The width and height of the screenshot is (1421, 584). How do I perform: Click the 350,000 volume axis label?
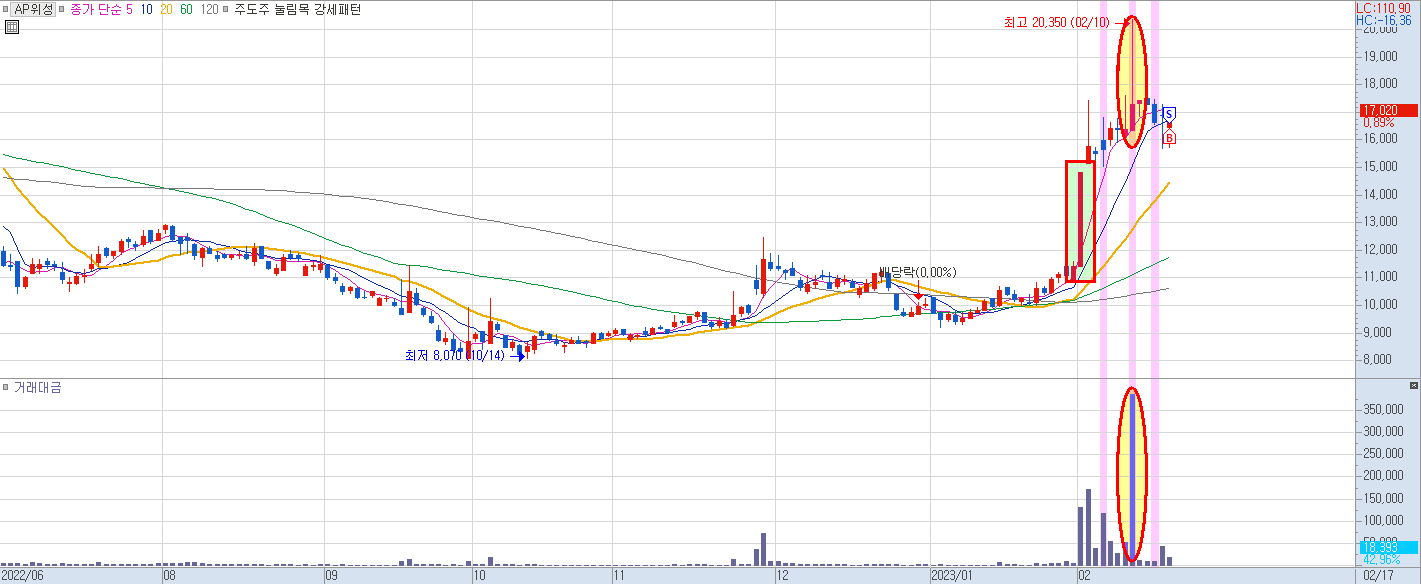[1383, 409]
